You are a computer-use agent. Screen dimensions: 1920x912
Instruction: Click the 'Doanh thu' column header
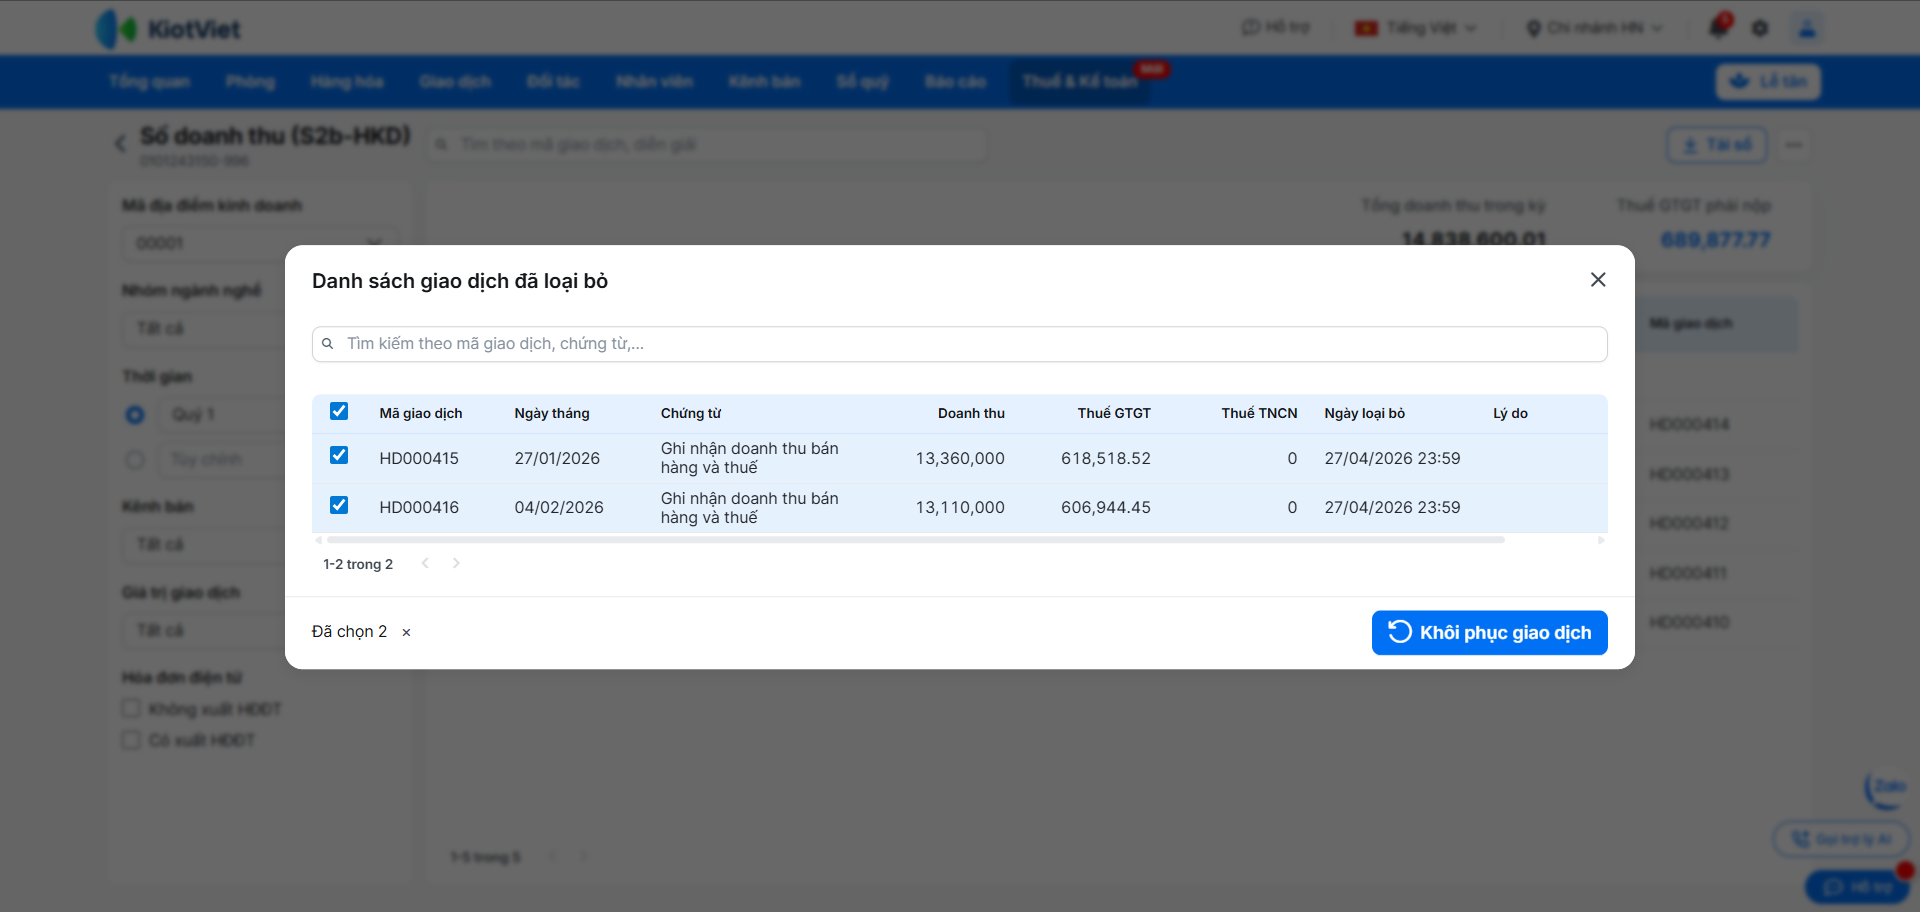tap(971, 413)
